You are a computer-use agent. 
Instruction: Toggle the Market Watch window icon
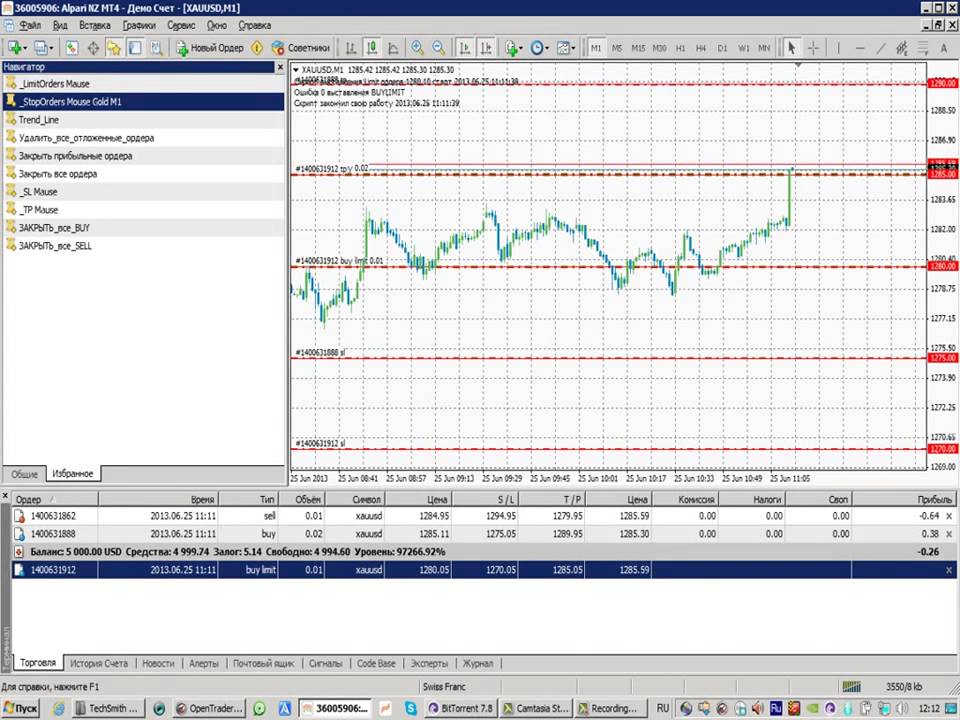[72, 48]
